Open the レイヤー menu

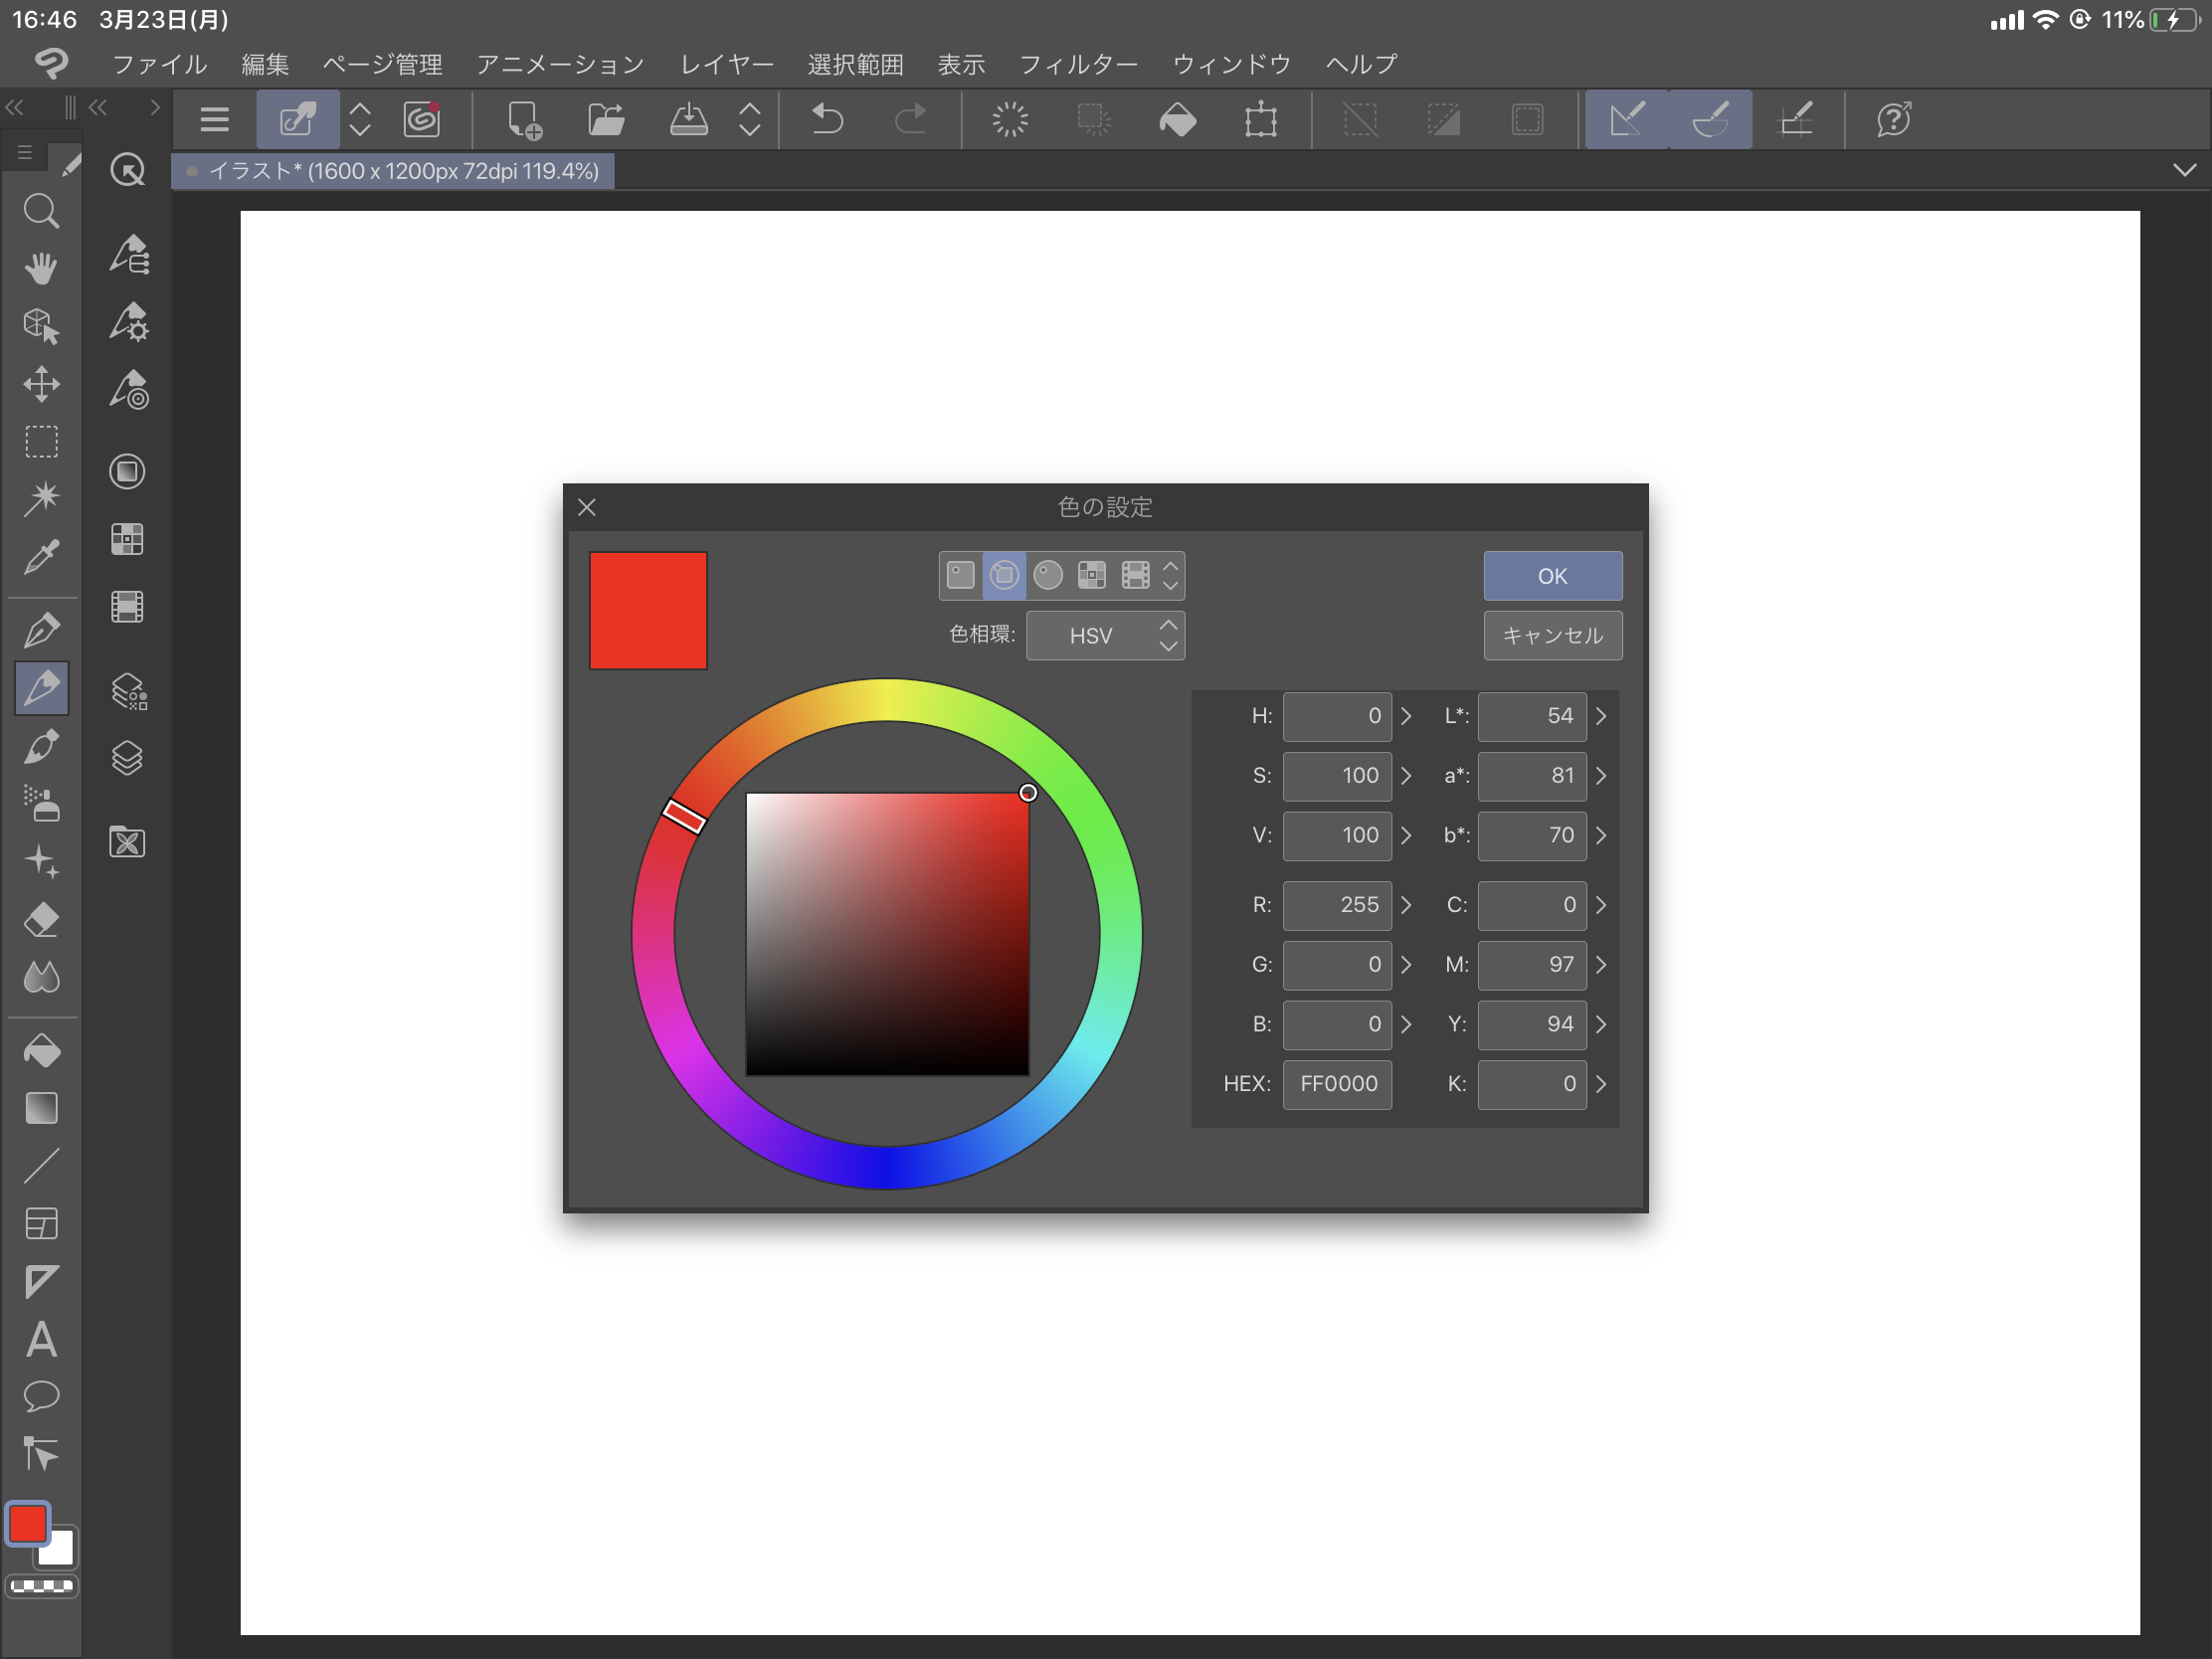tap(727, 65)
